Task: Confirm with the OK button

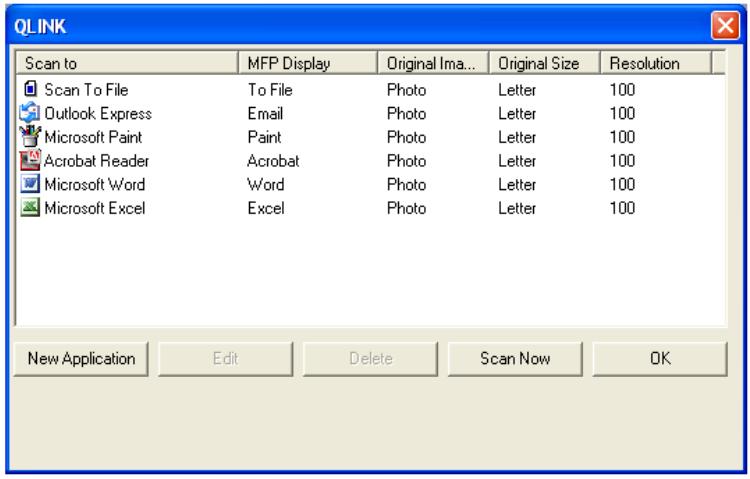Action: click(x=660, y=358)
